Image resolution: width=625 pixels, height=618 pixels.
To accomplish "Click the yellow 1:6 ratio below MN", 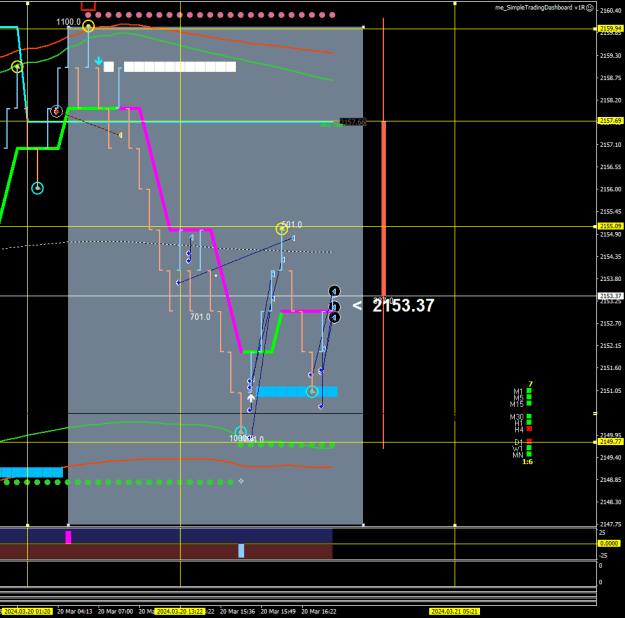I will tap(528, 462).
